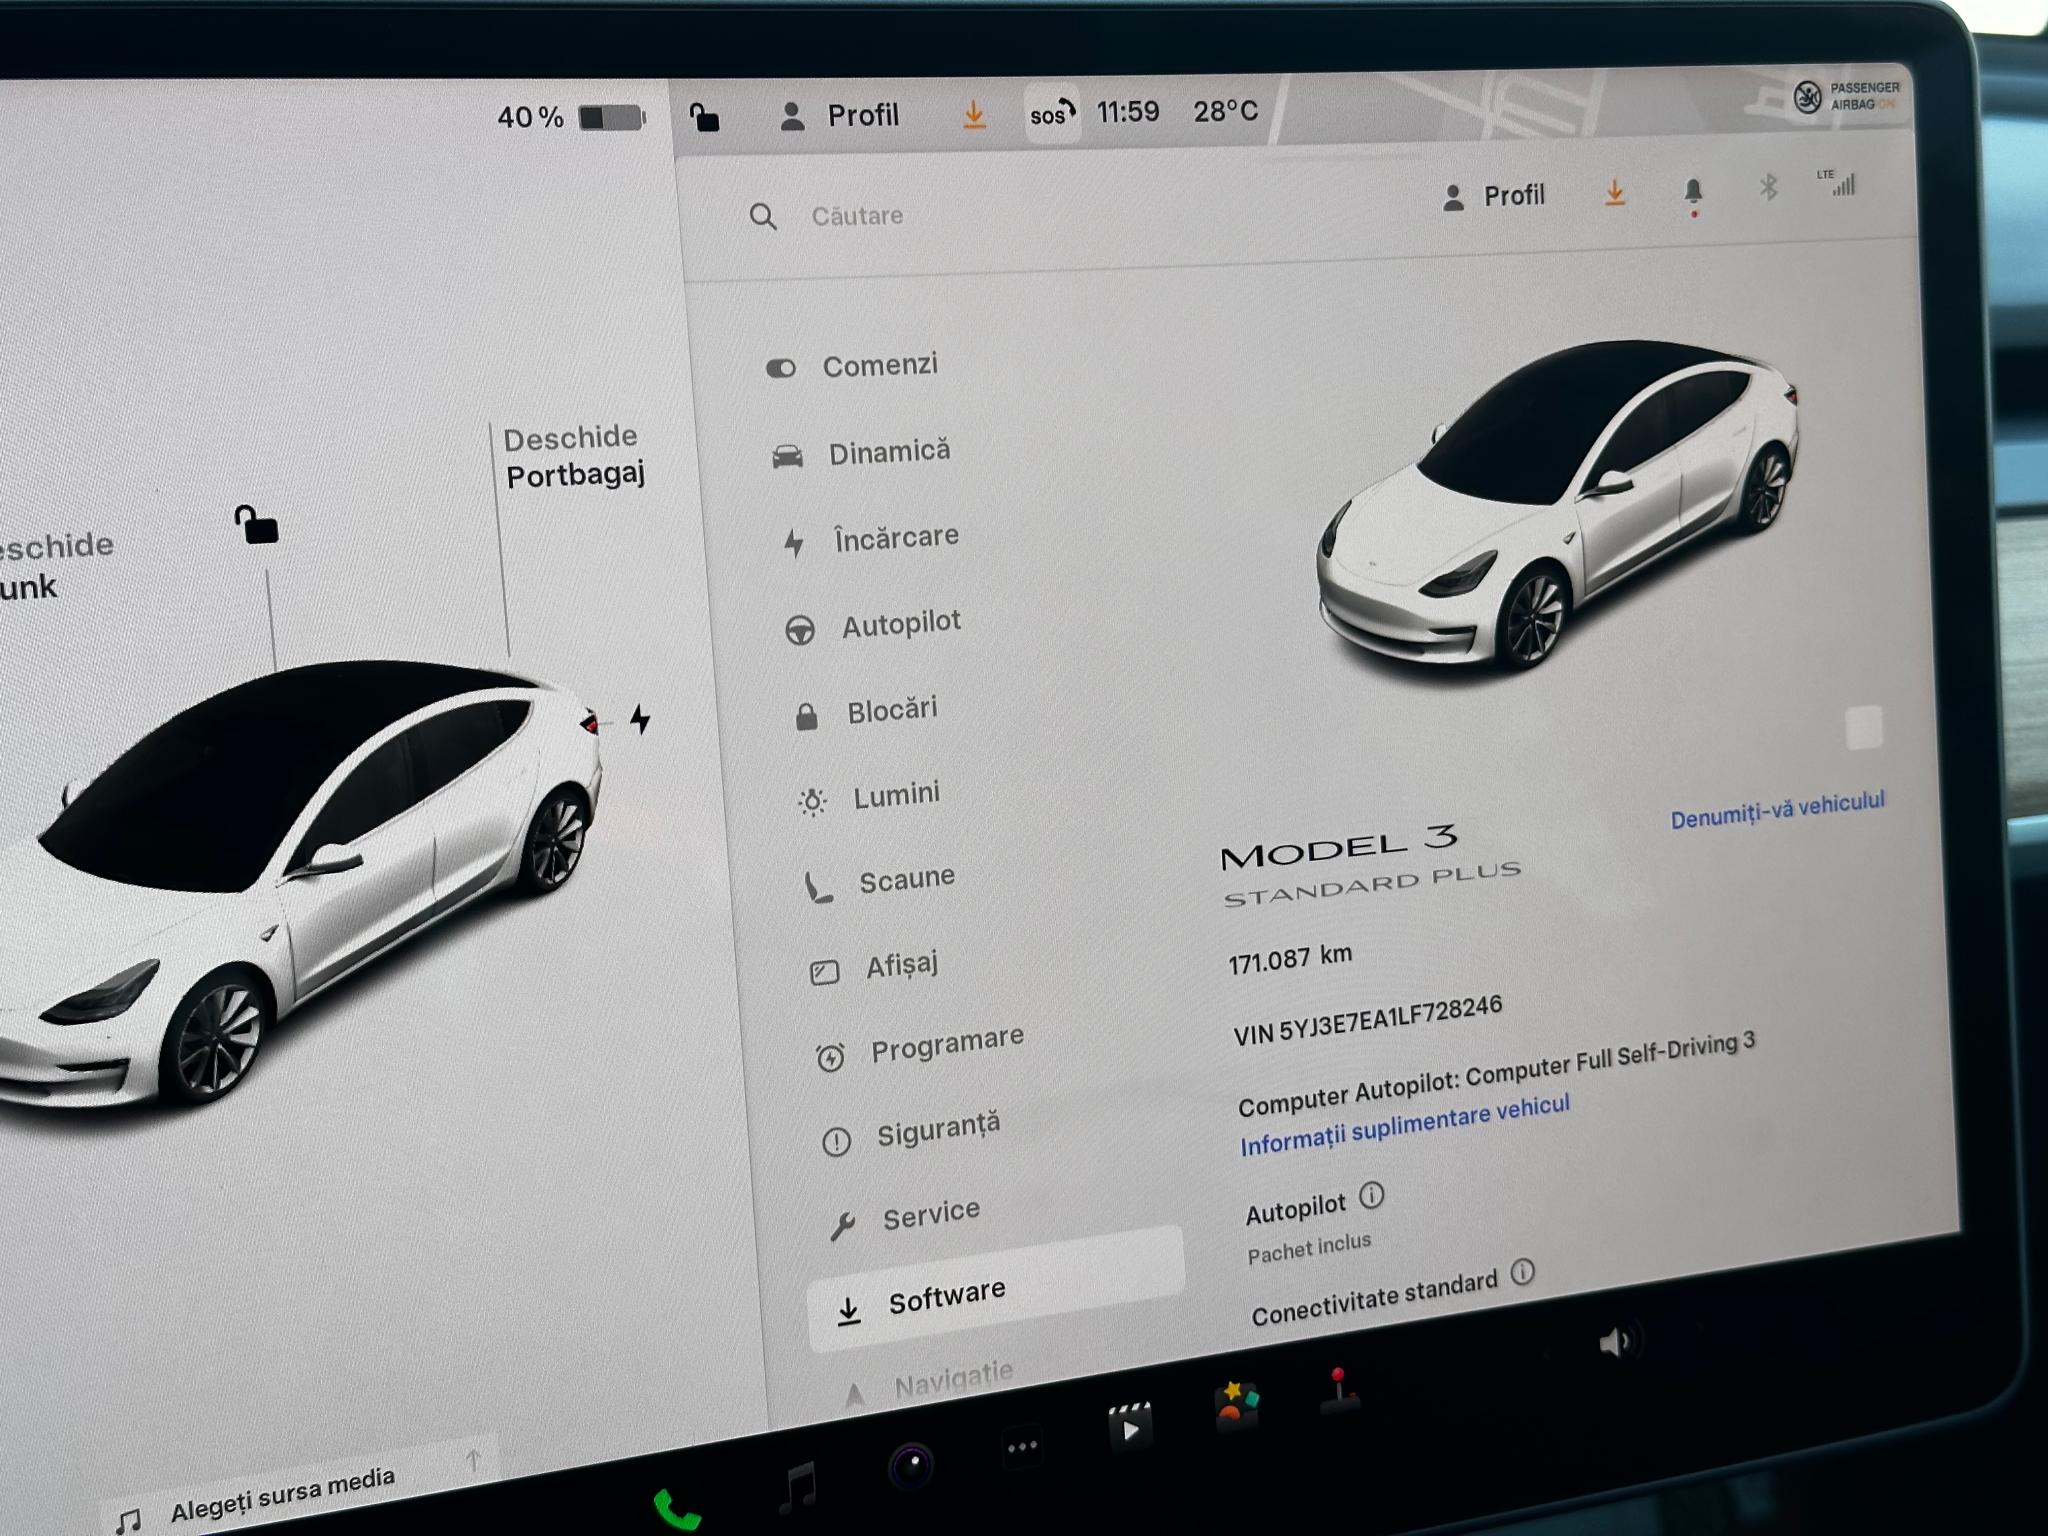
Task: Tap the volume speaker icon
Action: [1614, 1342]
